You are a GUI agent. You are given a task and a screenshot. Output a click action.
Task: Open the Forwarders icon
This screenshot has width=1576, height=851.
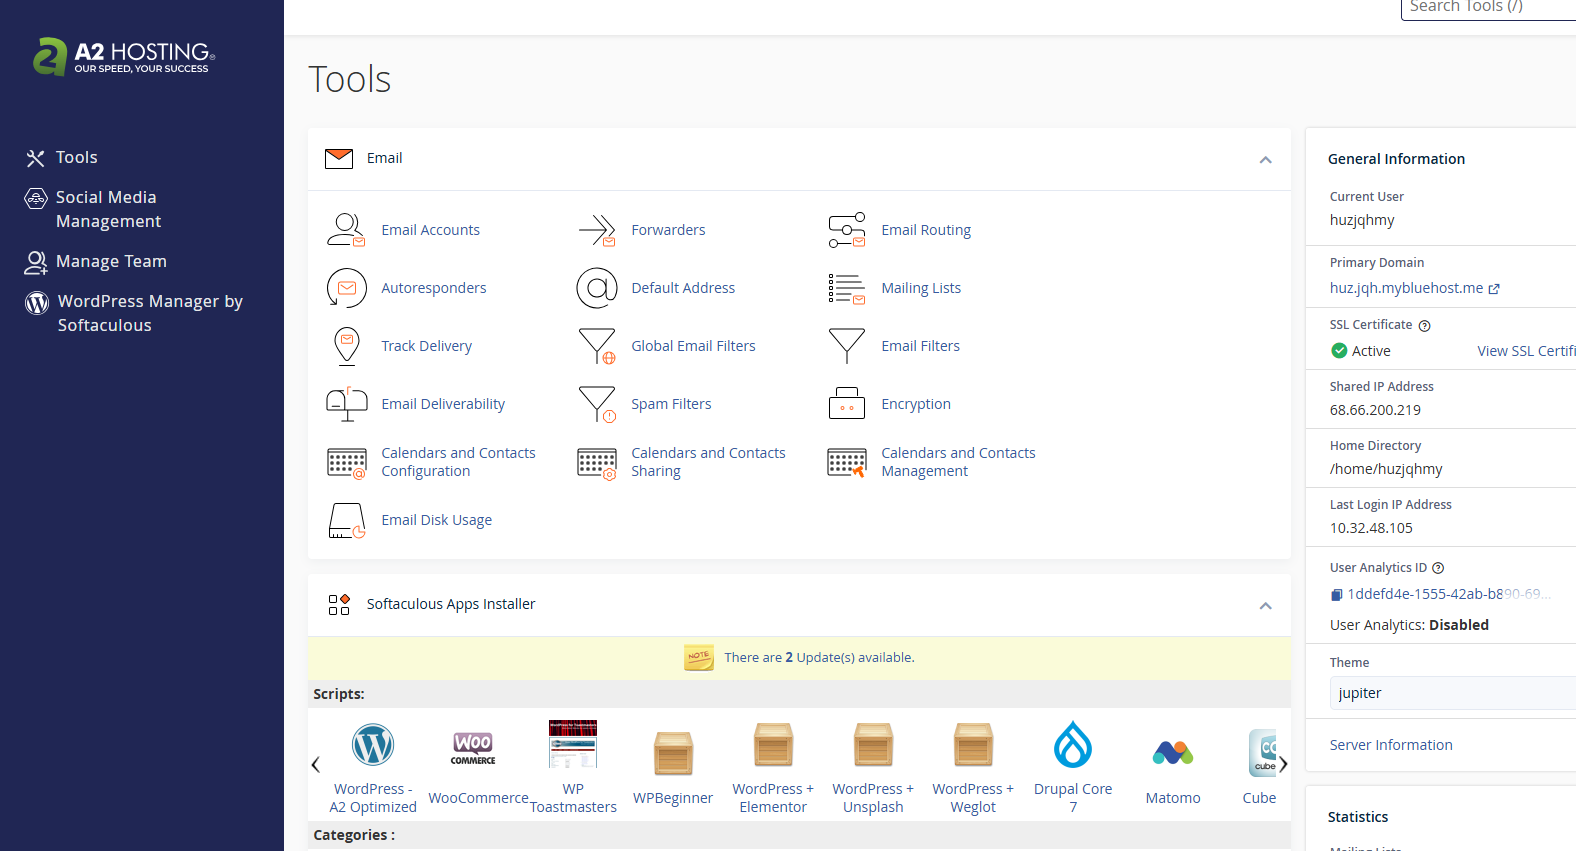tap(597, 230)
